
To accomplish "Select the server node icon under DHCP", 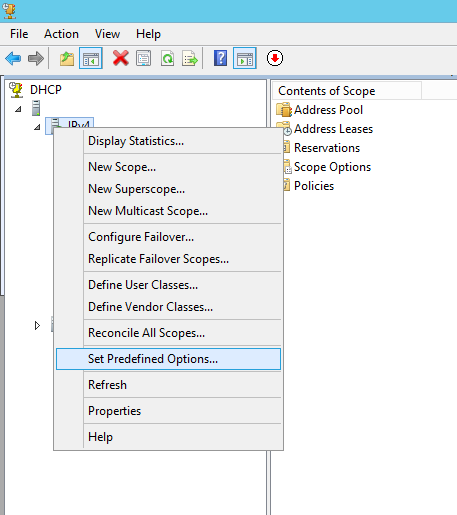I will click(36, 108).
